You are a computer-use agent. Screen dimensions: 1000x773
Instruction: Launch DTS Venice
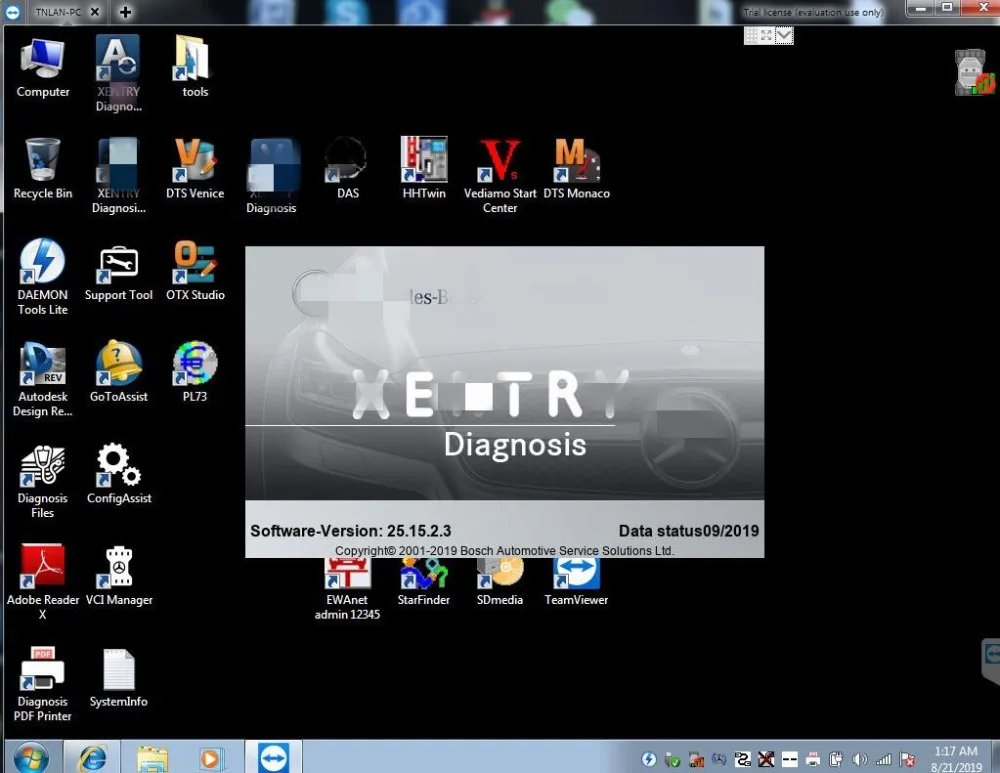(195, 169)
